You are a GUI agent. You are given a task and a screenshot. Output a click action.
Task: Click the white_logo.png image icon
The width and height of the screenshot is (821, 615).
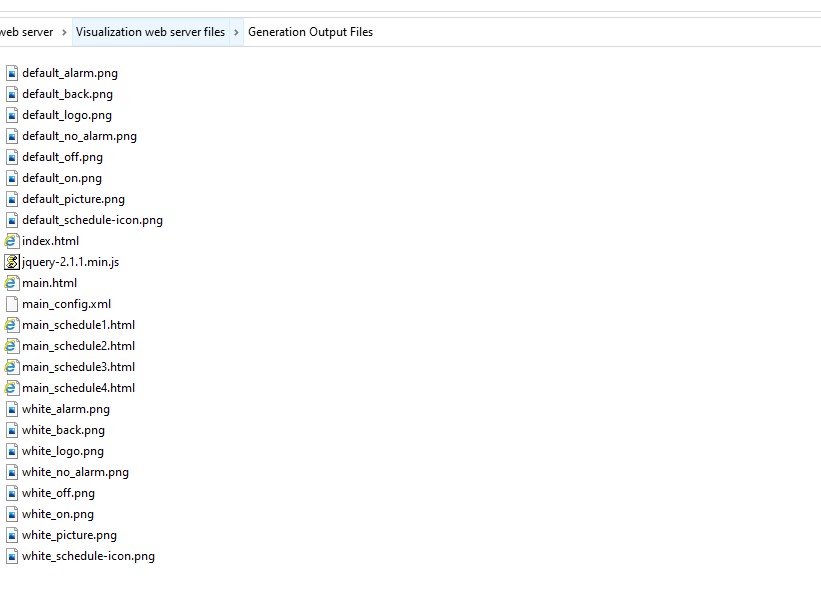click(x=12, y=451)
